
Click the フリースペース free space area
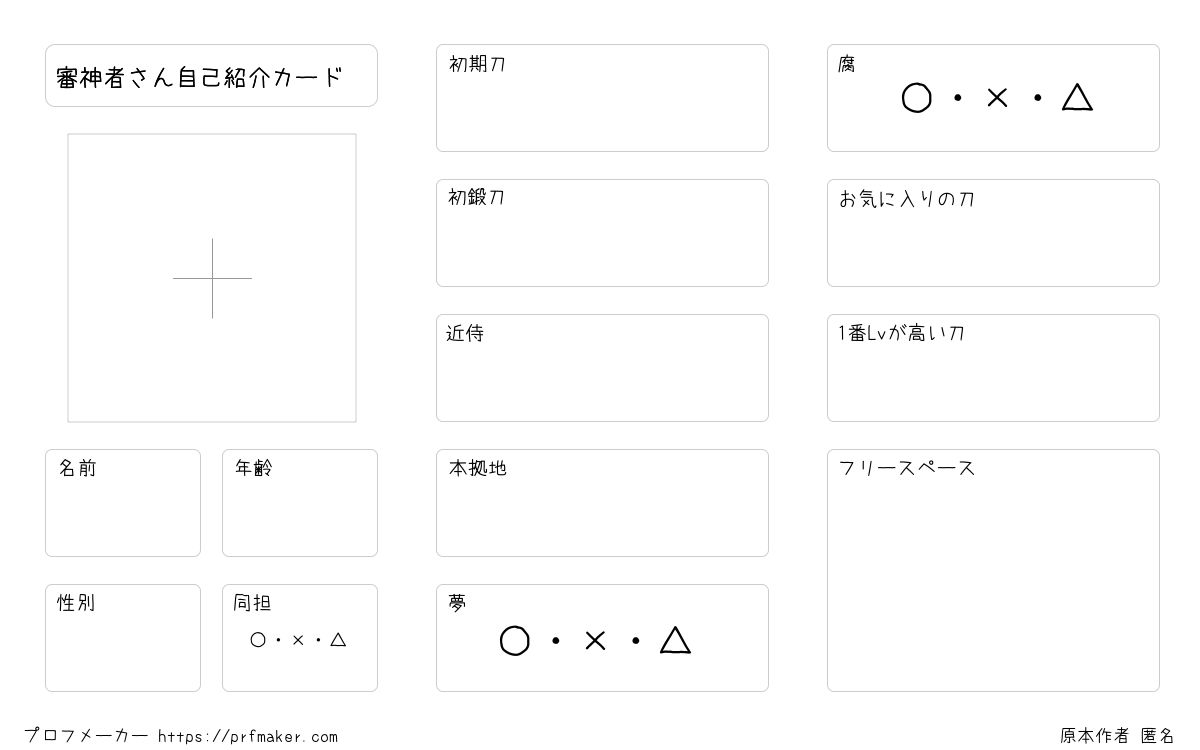(x=993, y=570)
